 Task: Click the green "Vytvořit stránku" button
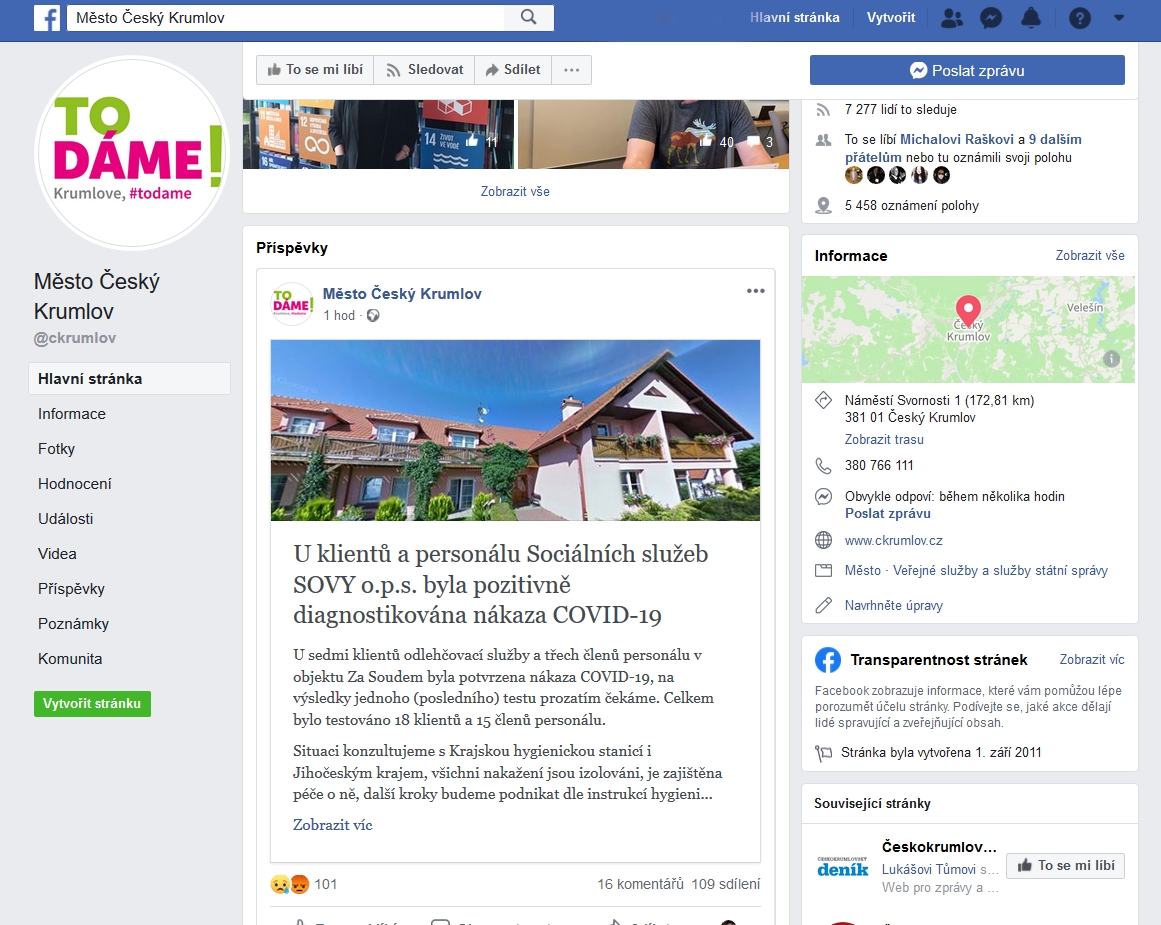pos(93,704)
